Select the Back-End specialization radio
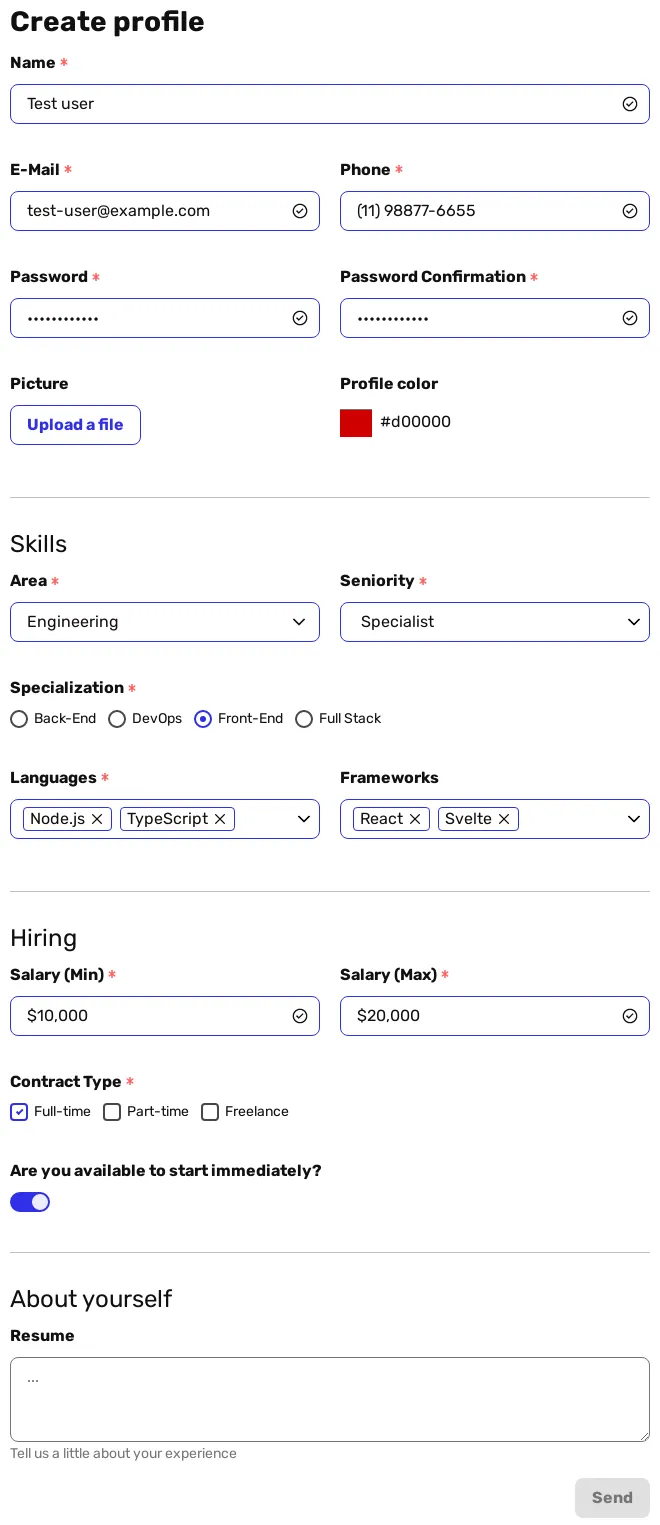This screenshot has width=660, height=1525. coord(19,719)
